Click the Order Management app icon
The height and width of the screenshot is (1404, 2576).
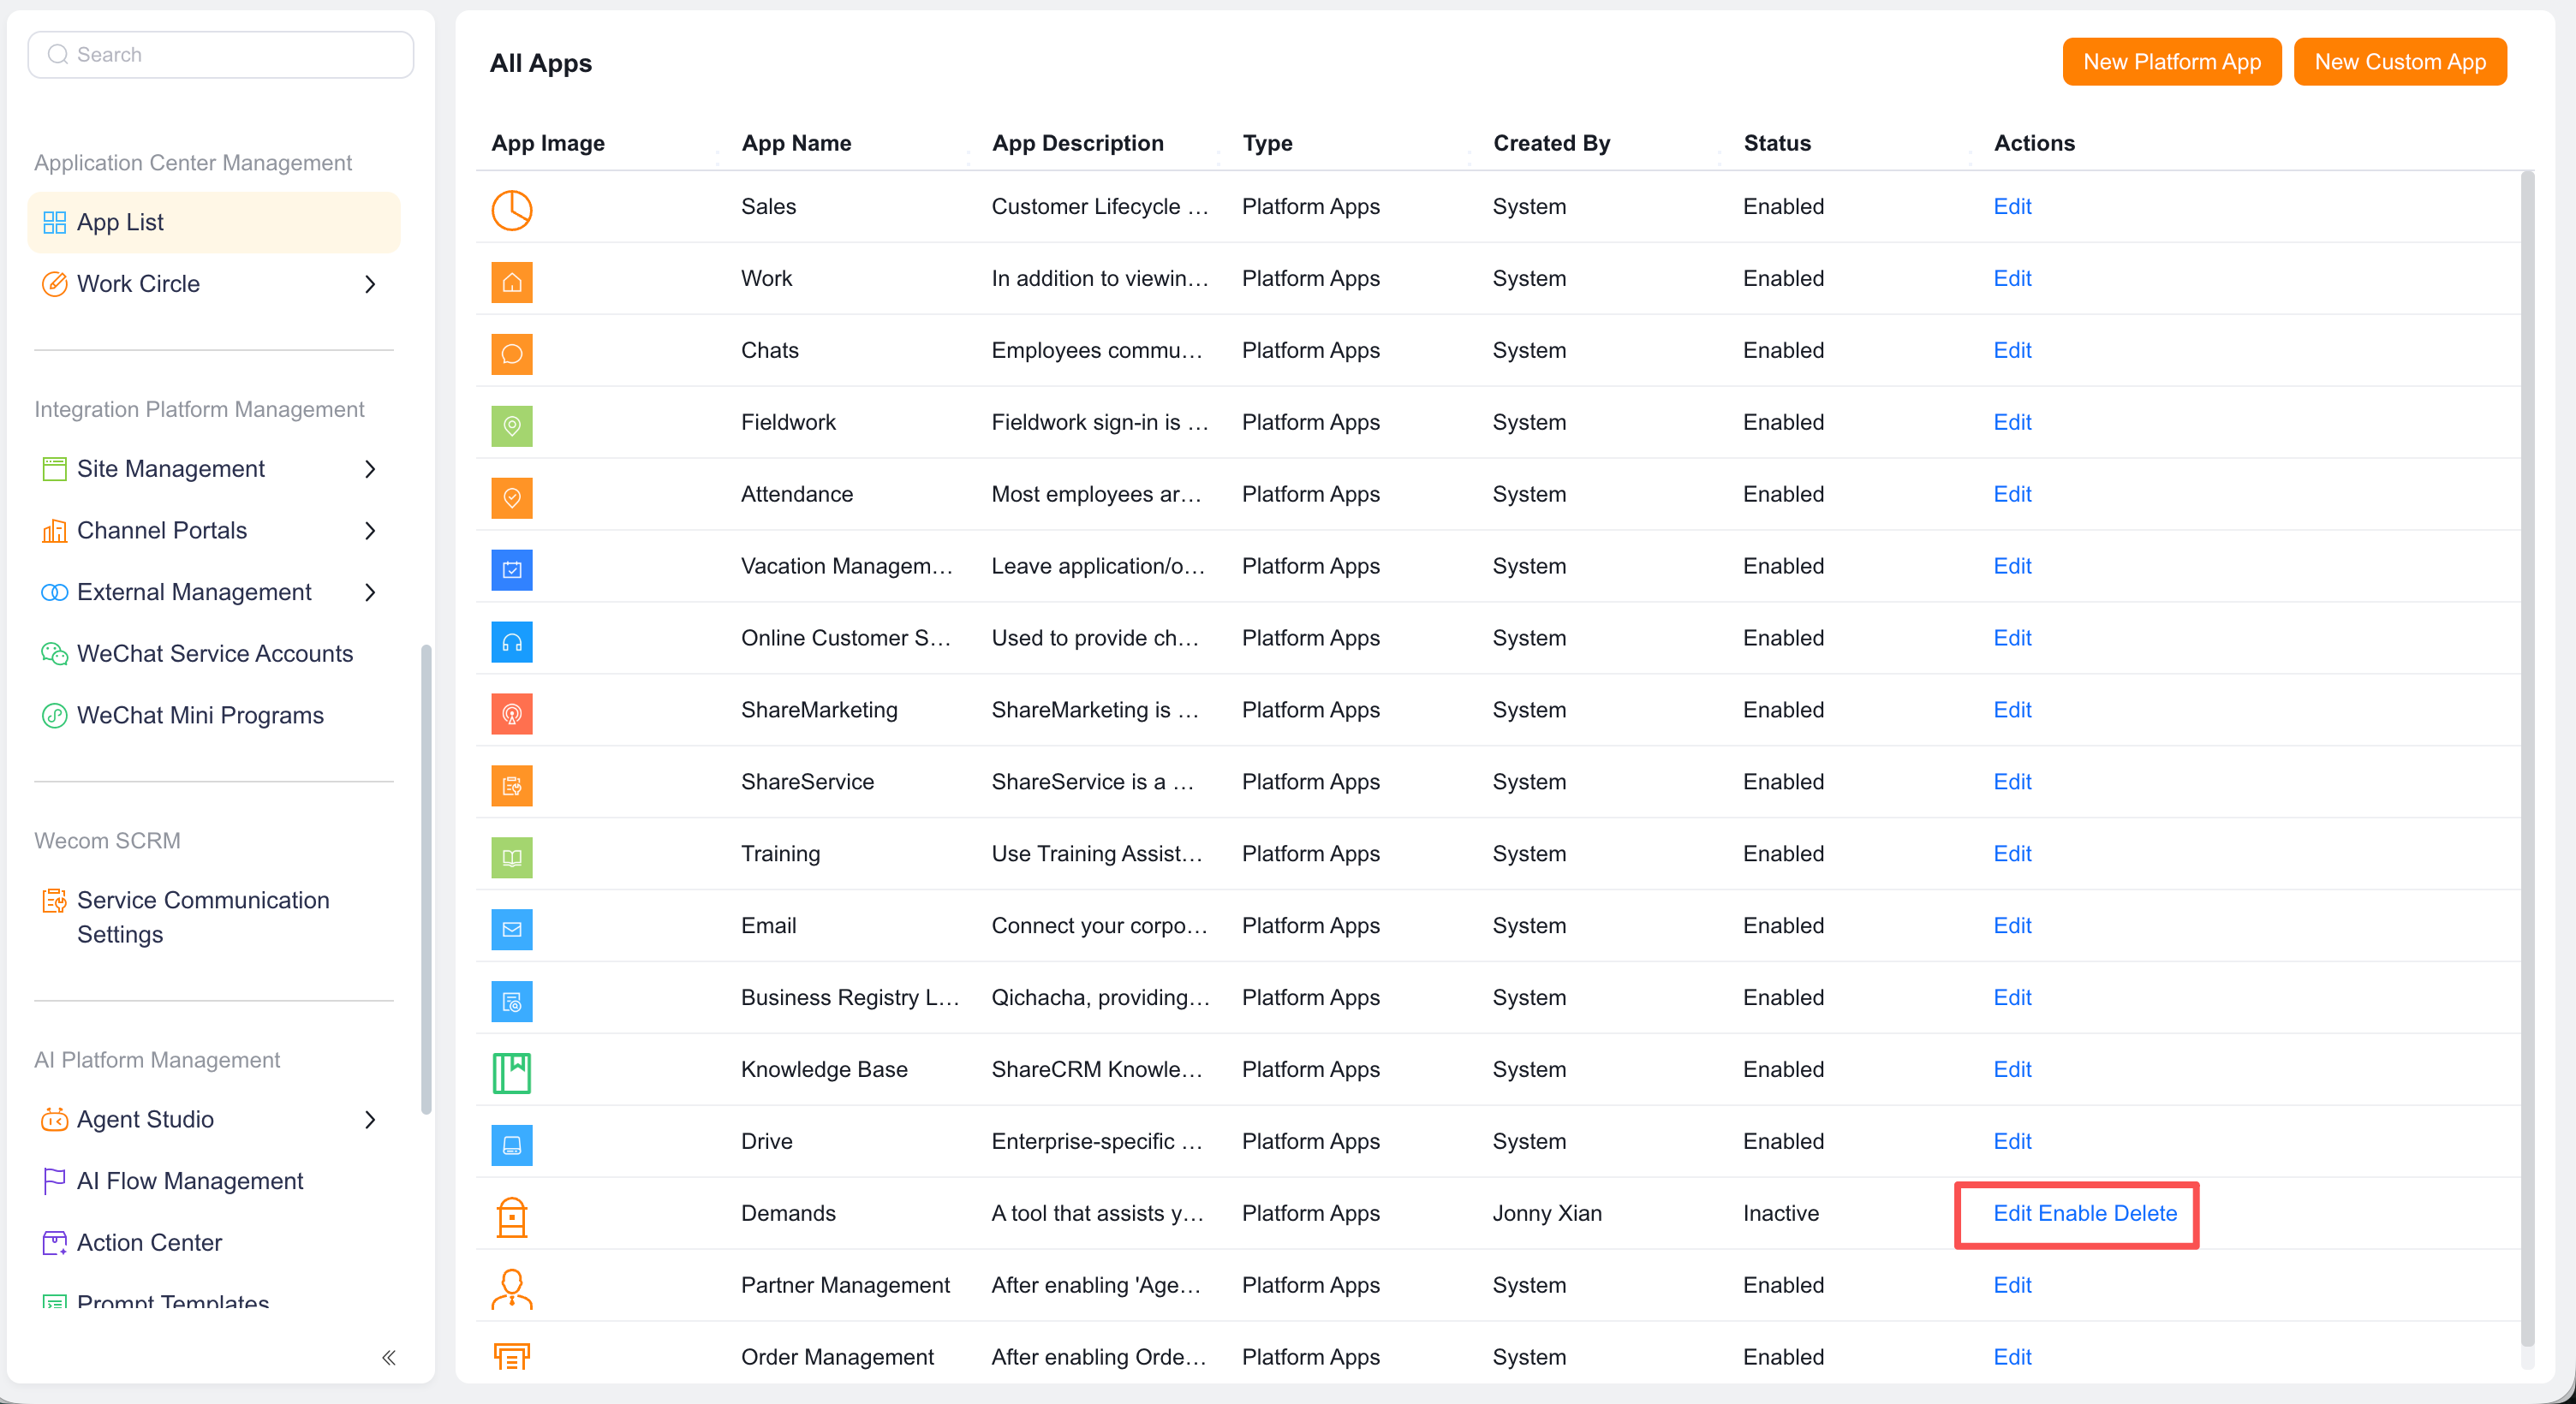511,1357
